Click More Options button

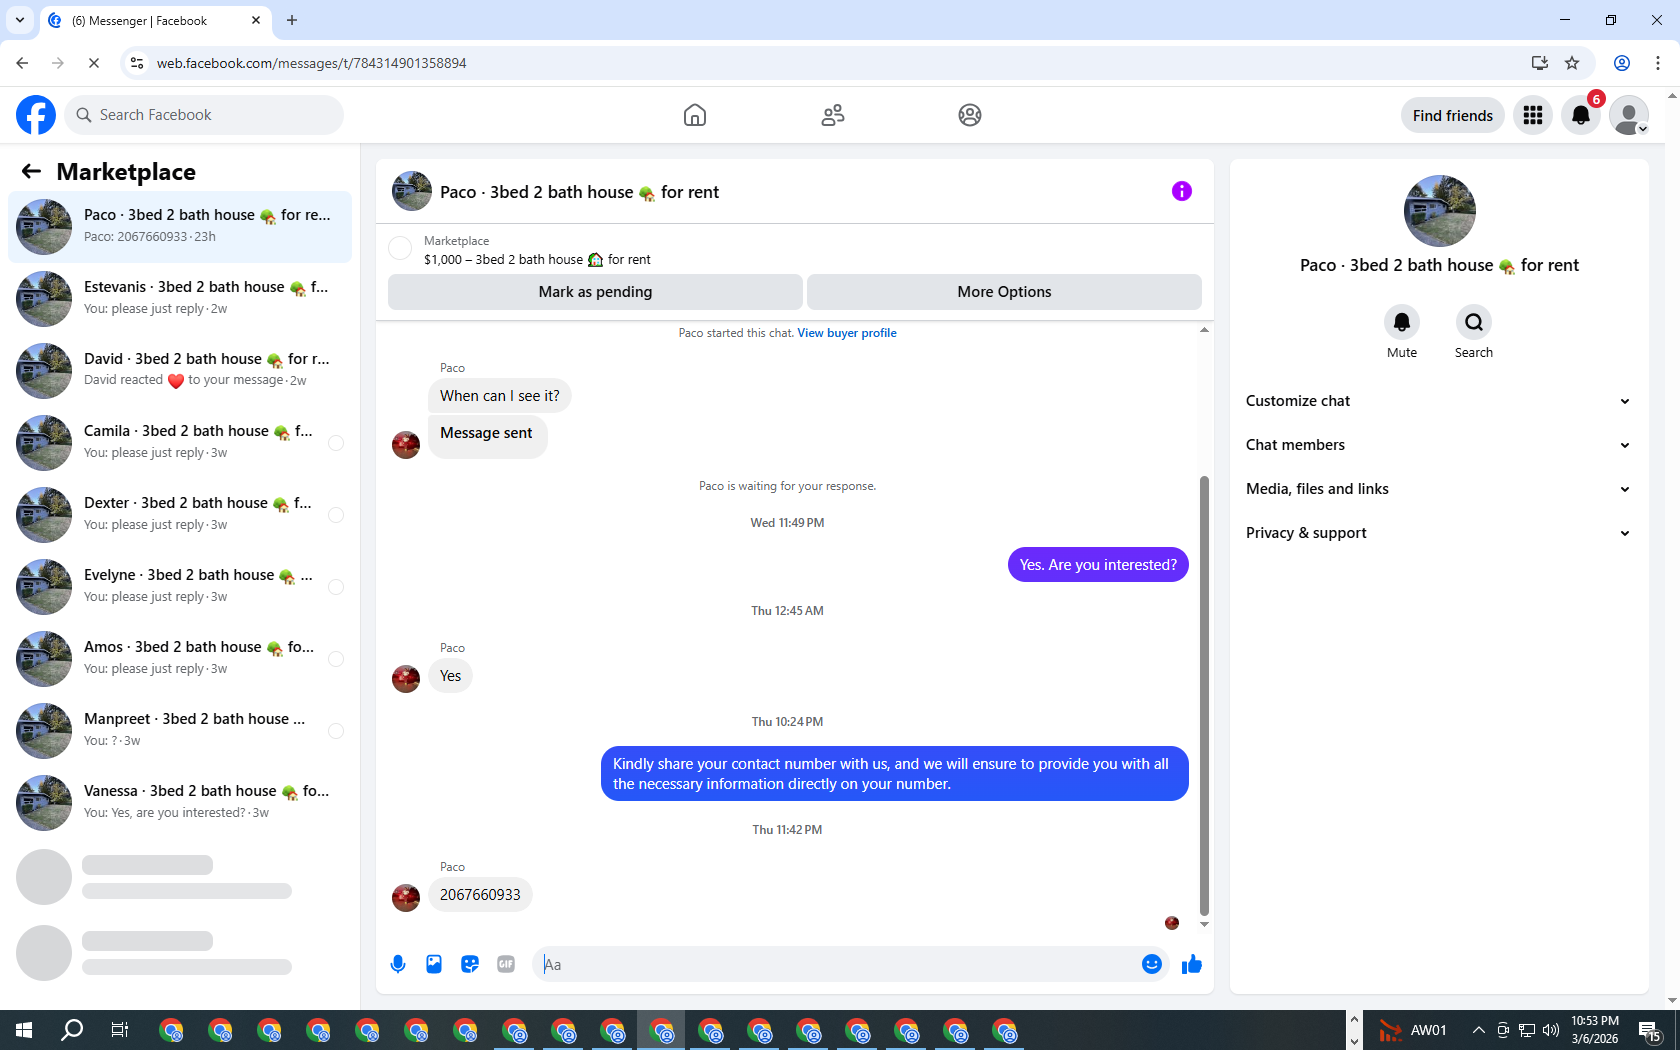click(1004, 292)
